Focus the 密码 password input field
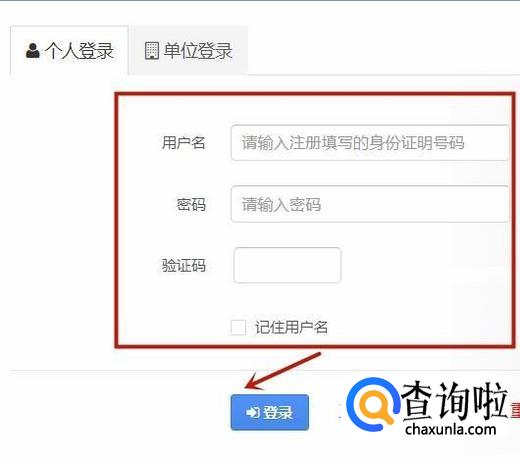520x460 pixels. pyautogui.click(x=370, y=204)
